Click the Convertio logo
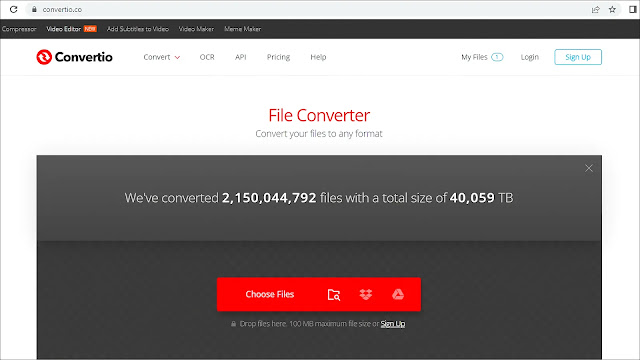Screen dimensions: 640x360 [x=74, y=57]
